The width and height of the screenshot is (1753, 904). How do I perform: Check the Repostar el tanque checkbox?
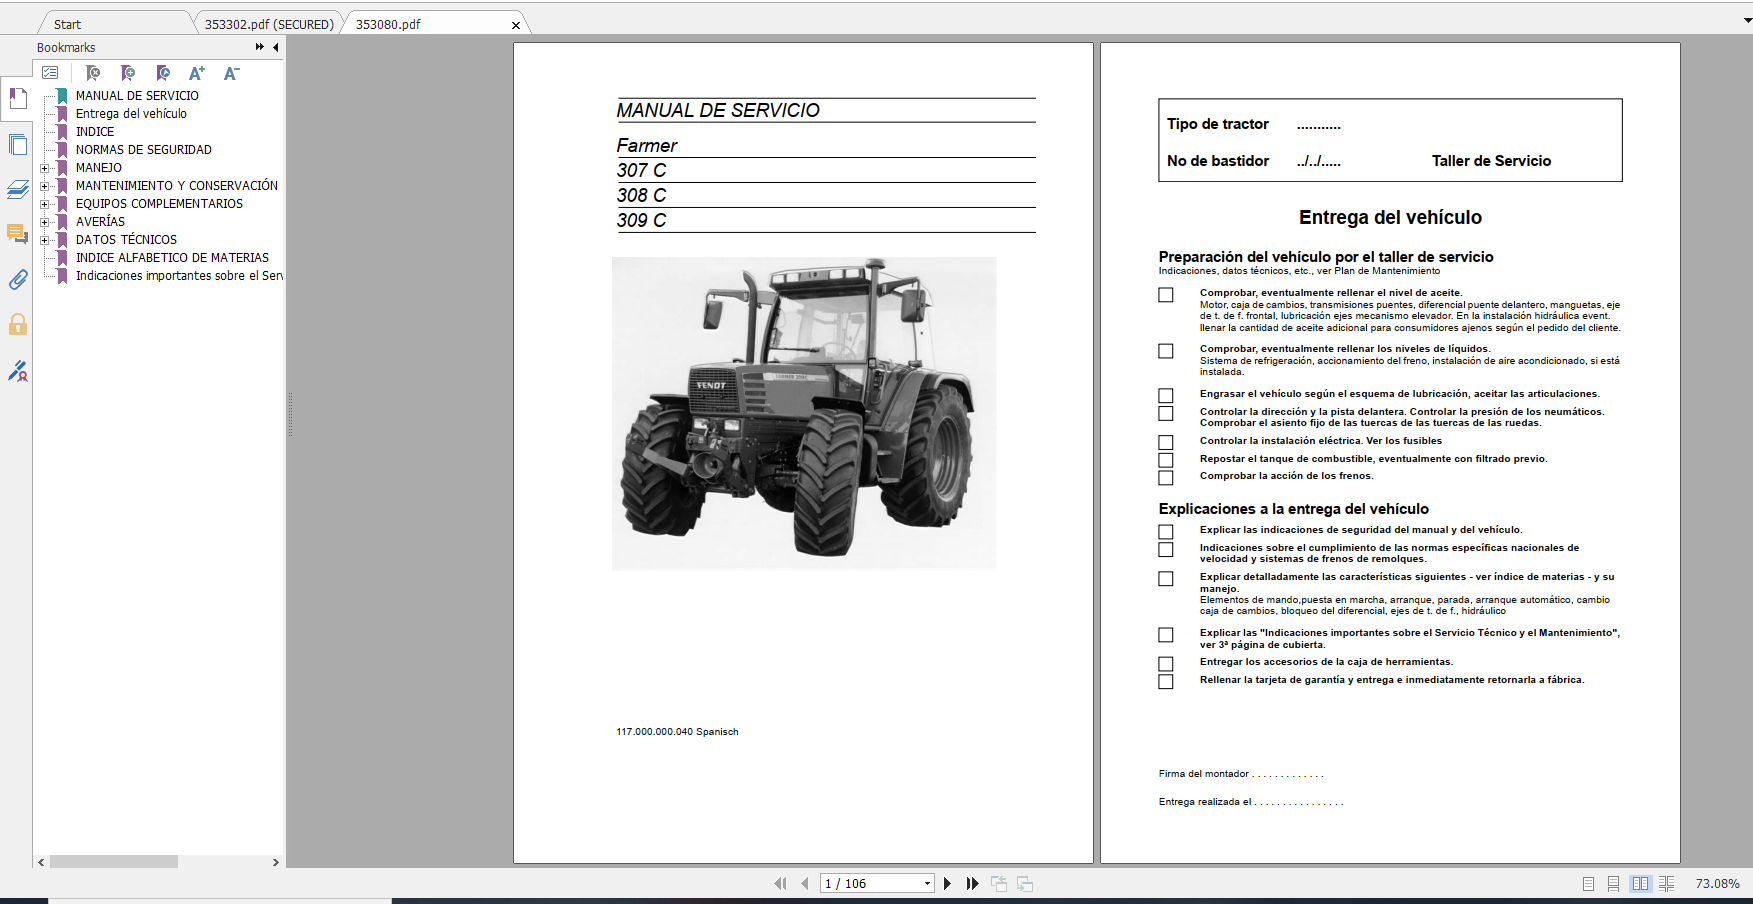(1165, 460)
